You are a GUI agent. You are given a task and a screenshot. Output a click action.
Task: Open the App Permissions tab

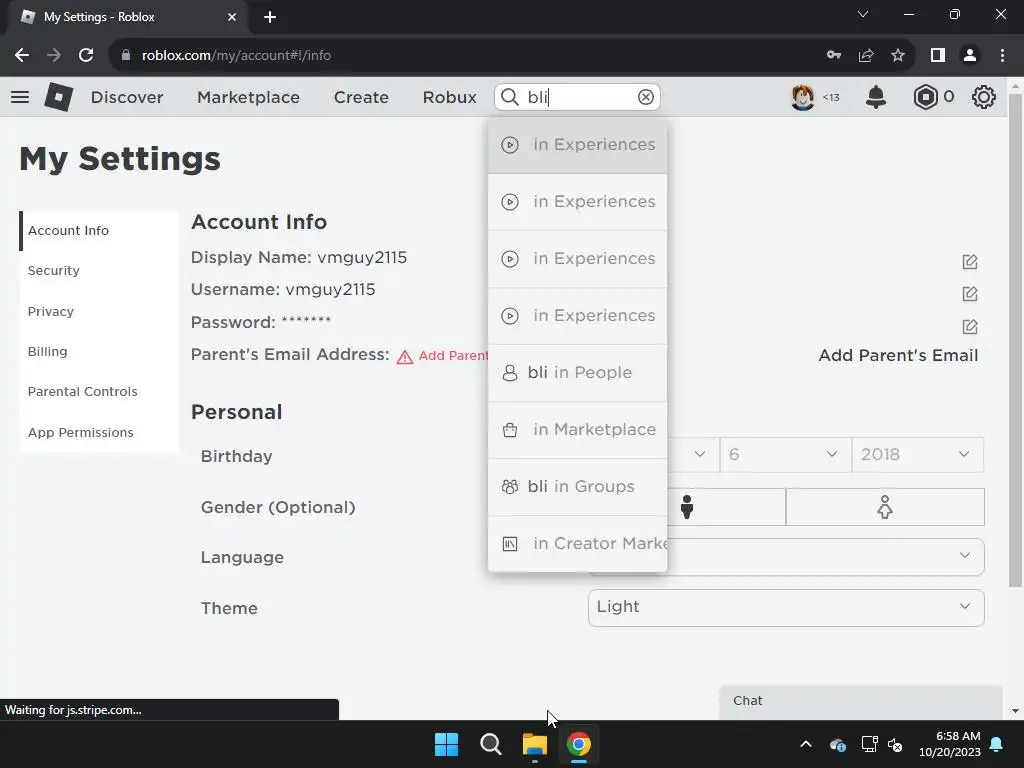(99, 432)
